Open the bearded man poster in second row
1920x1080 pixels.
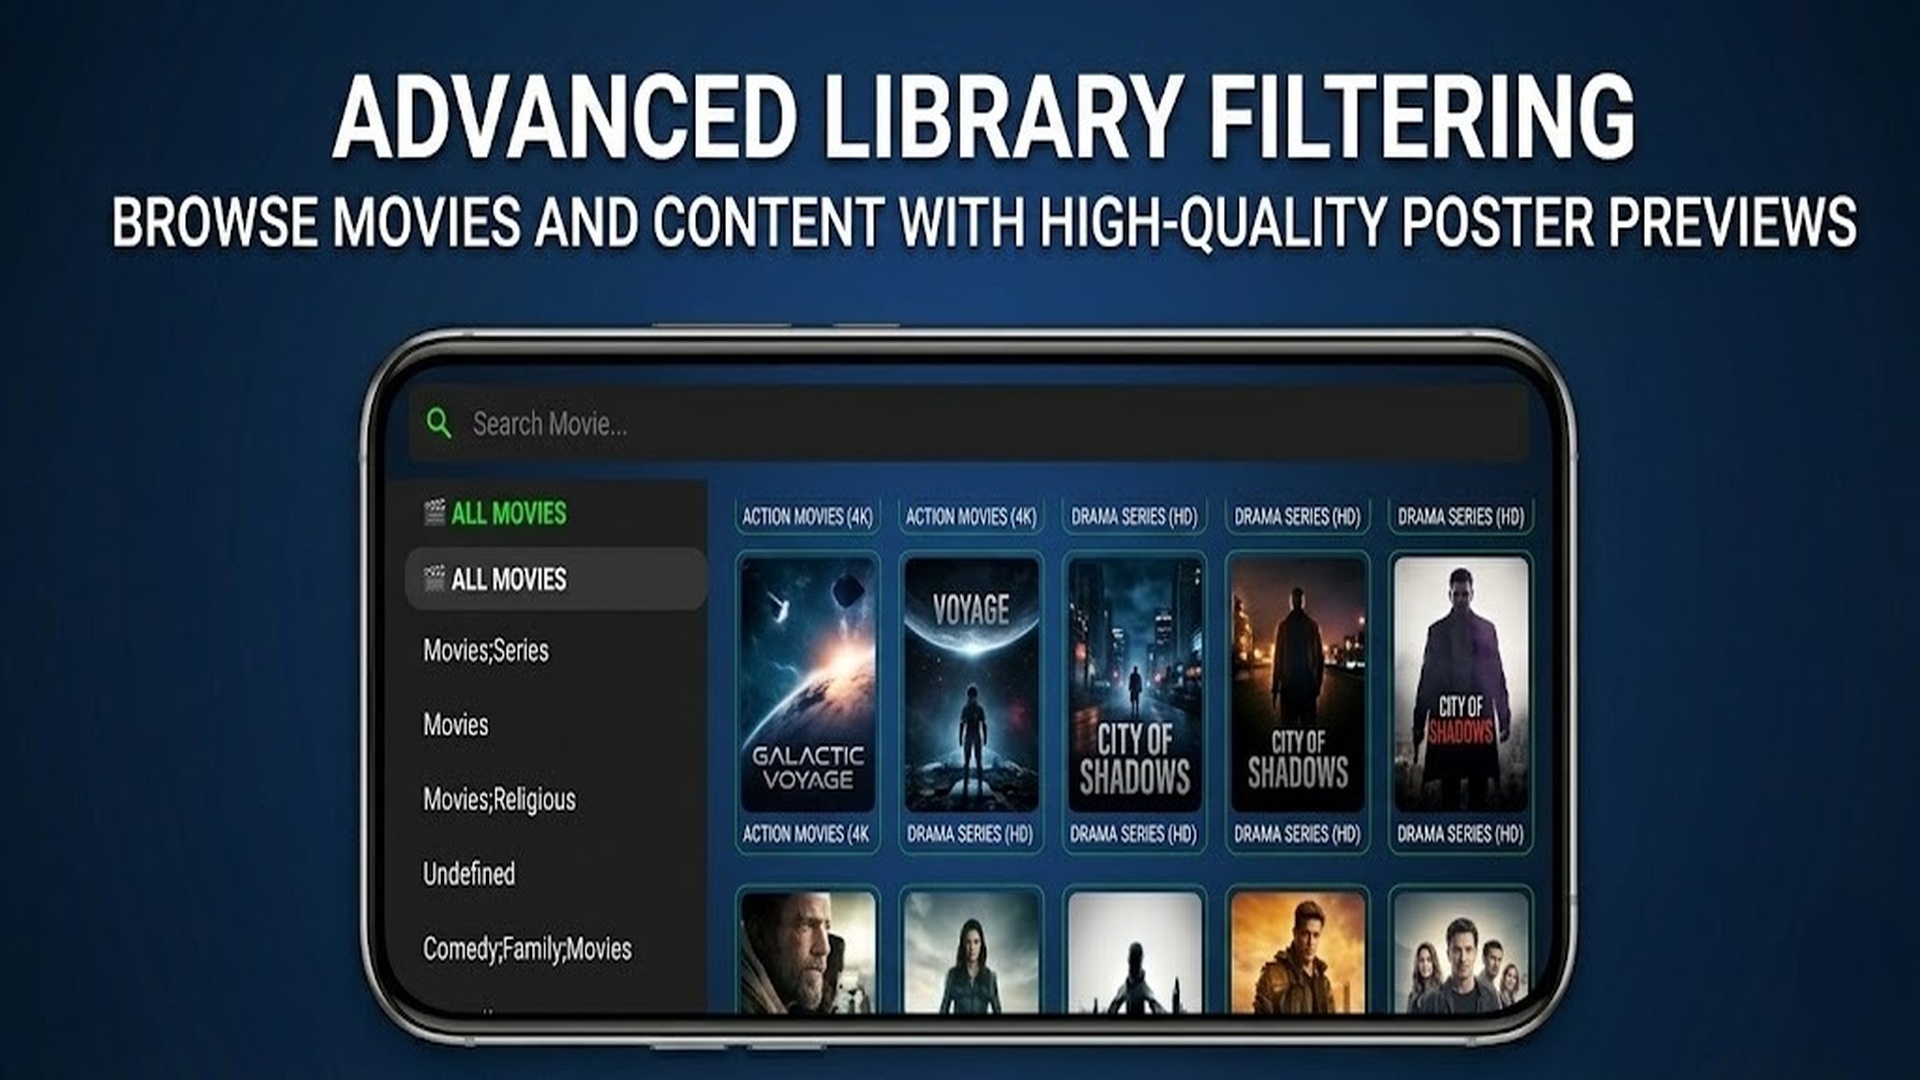[808, 952]
